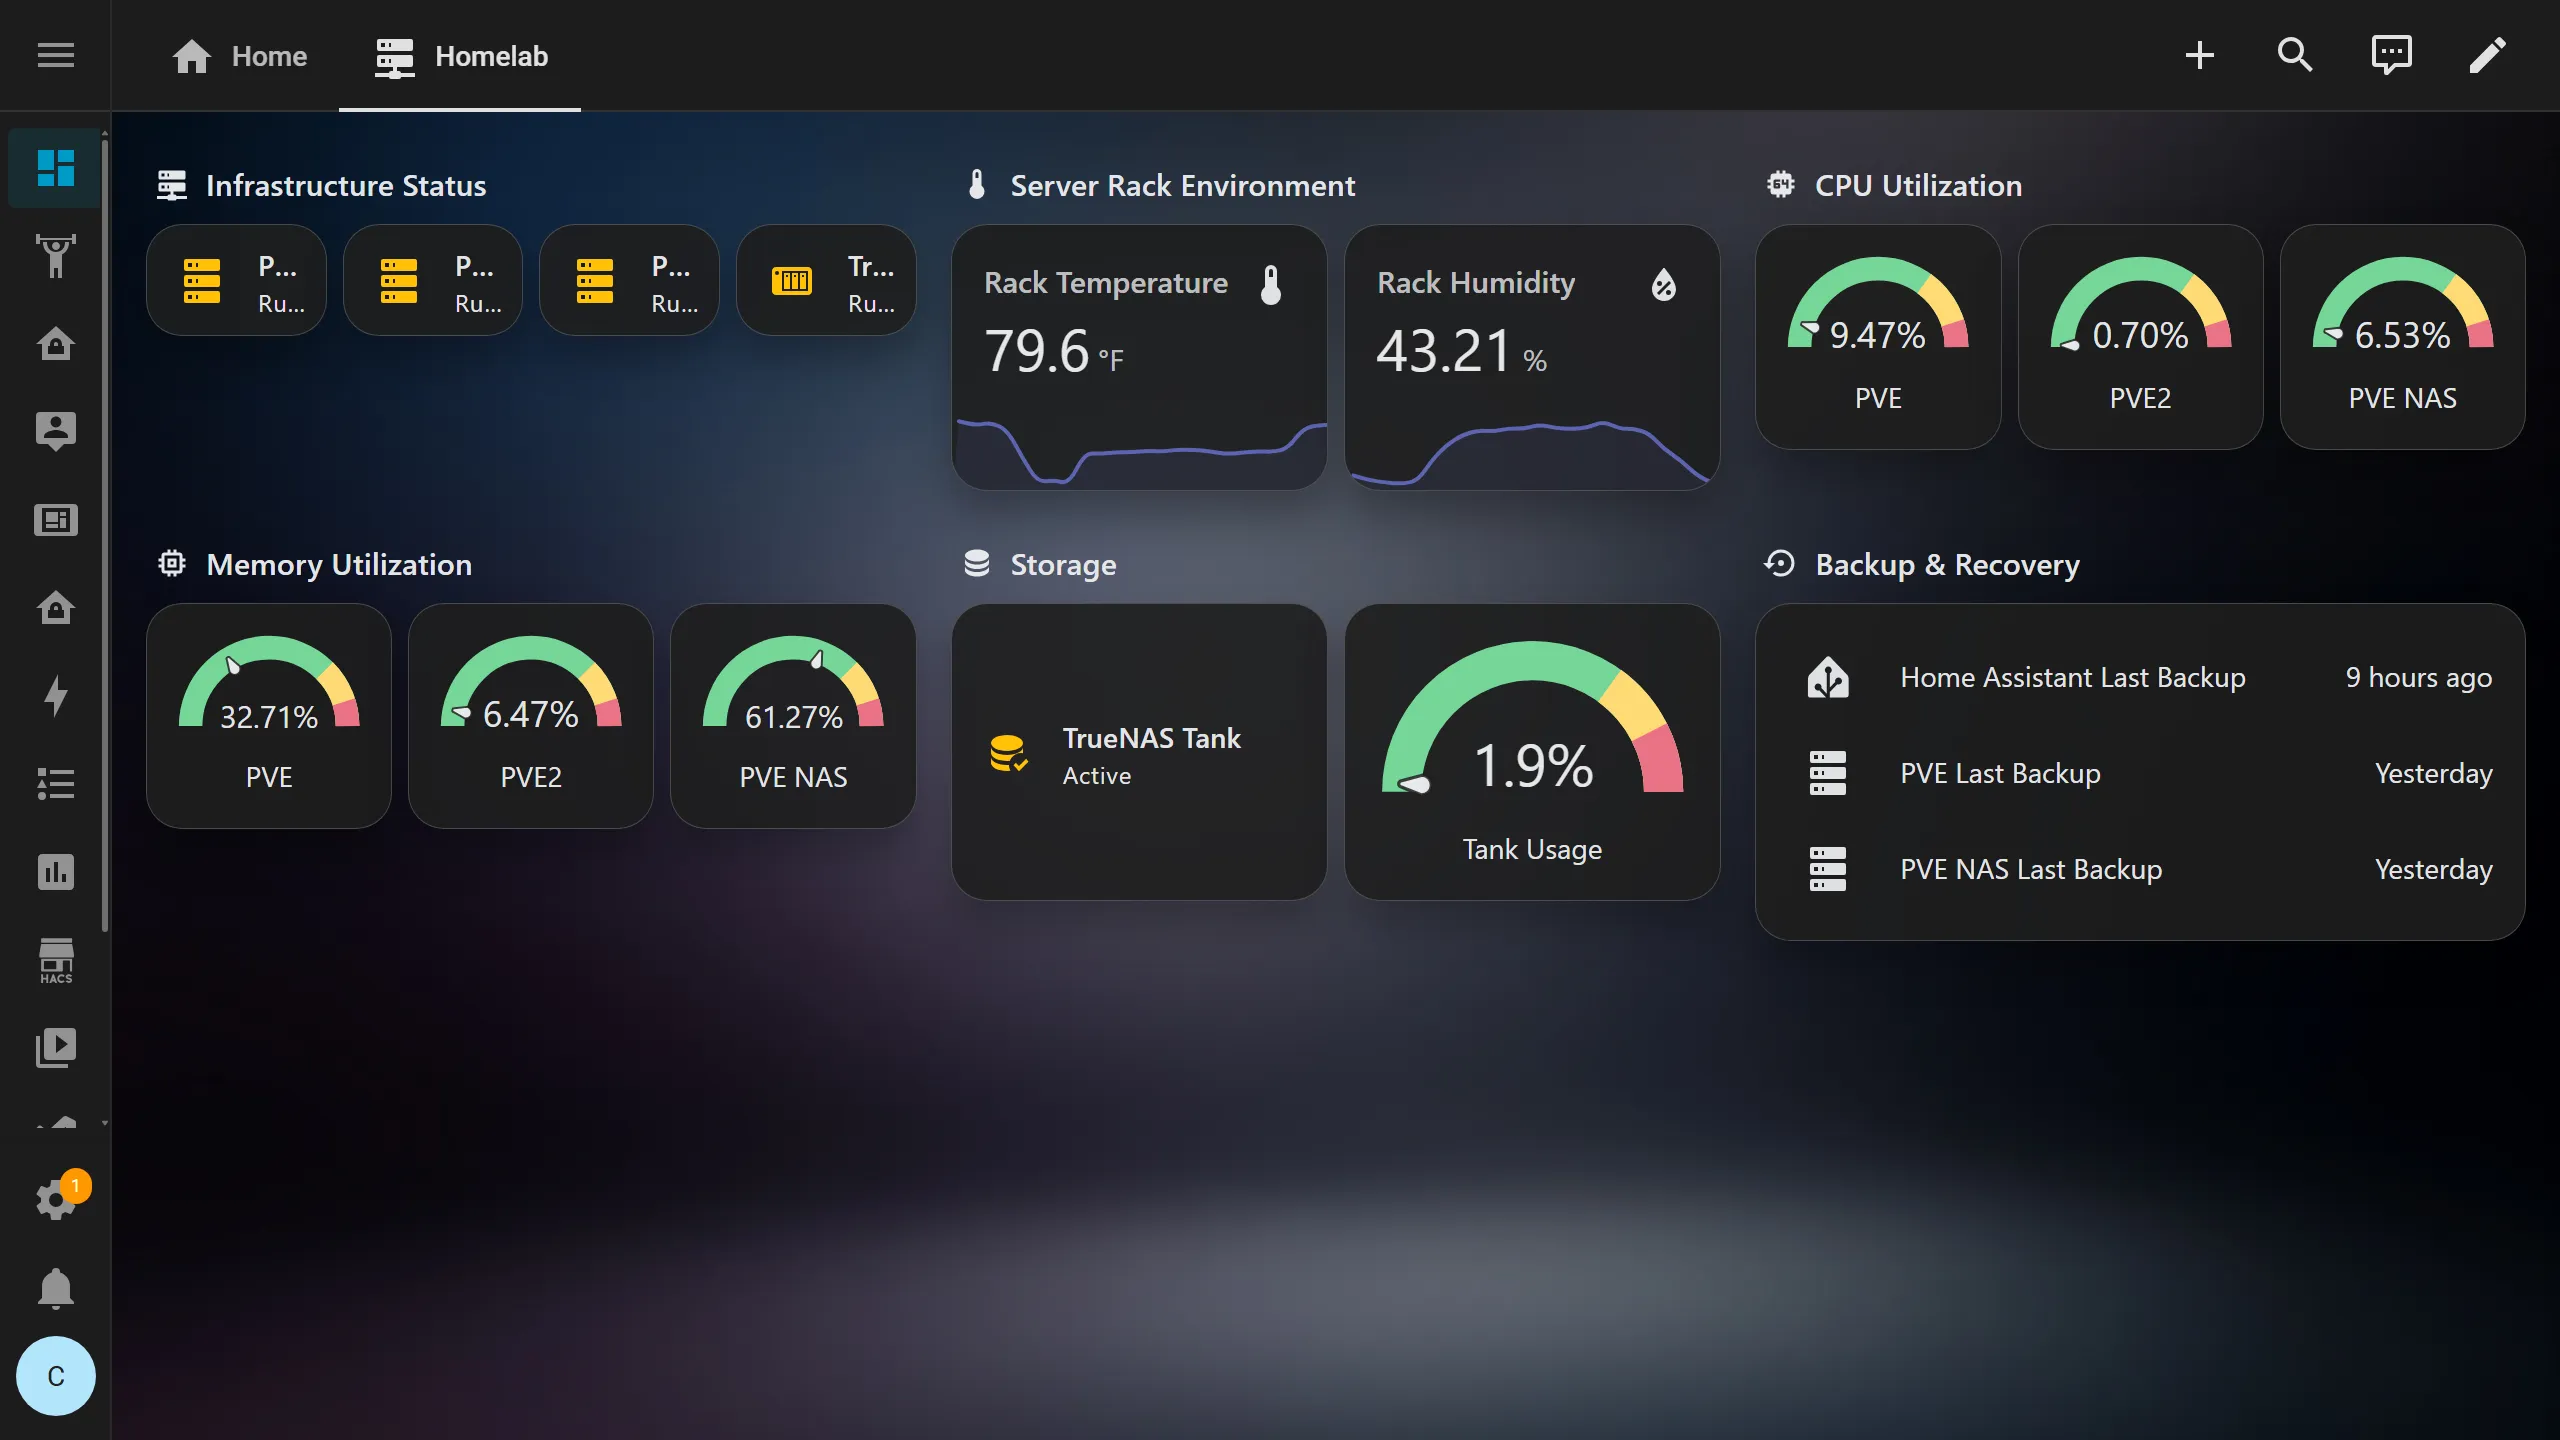
Task: Click PVE NAS CPU gauge 6.53%
Action: pyautogui.click(x=2402, y=337)
